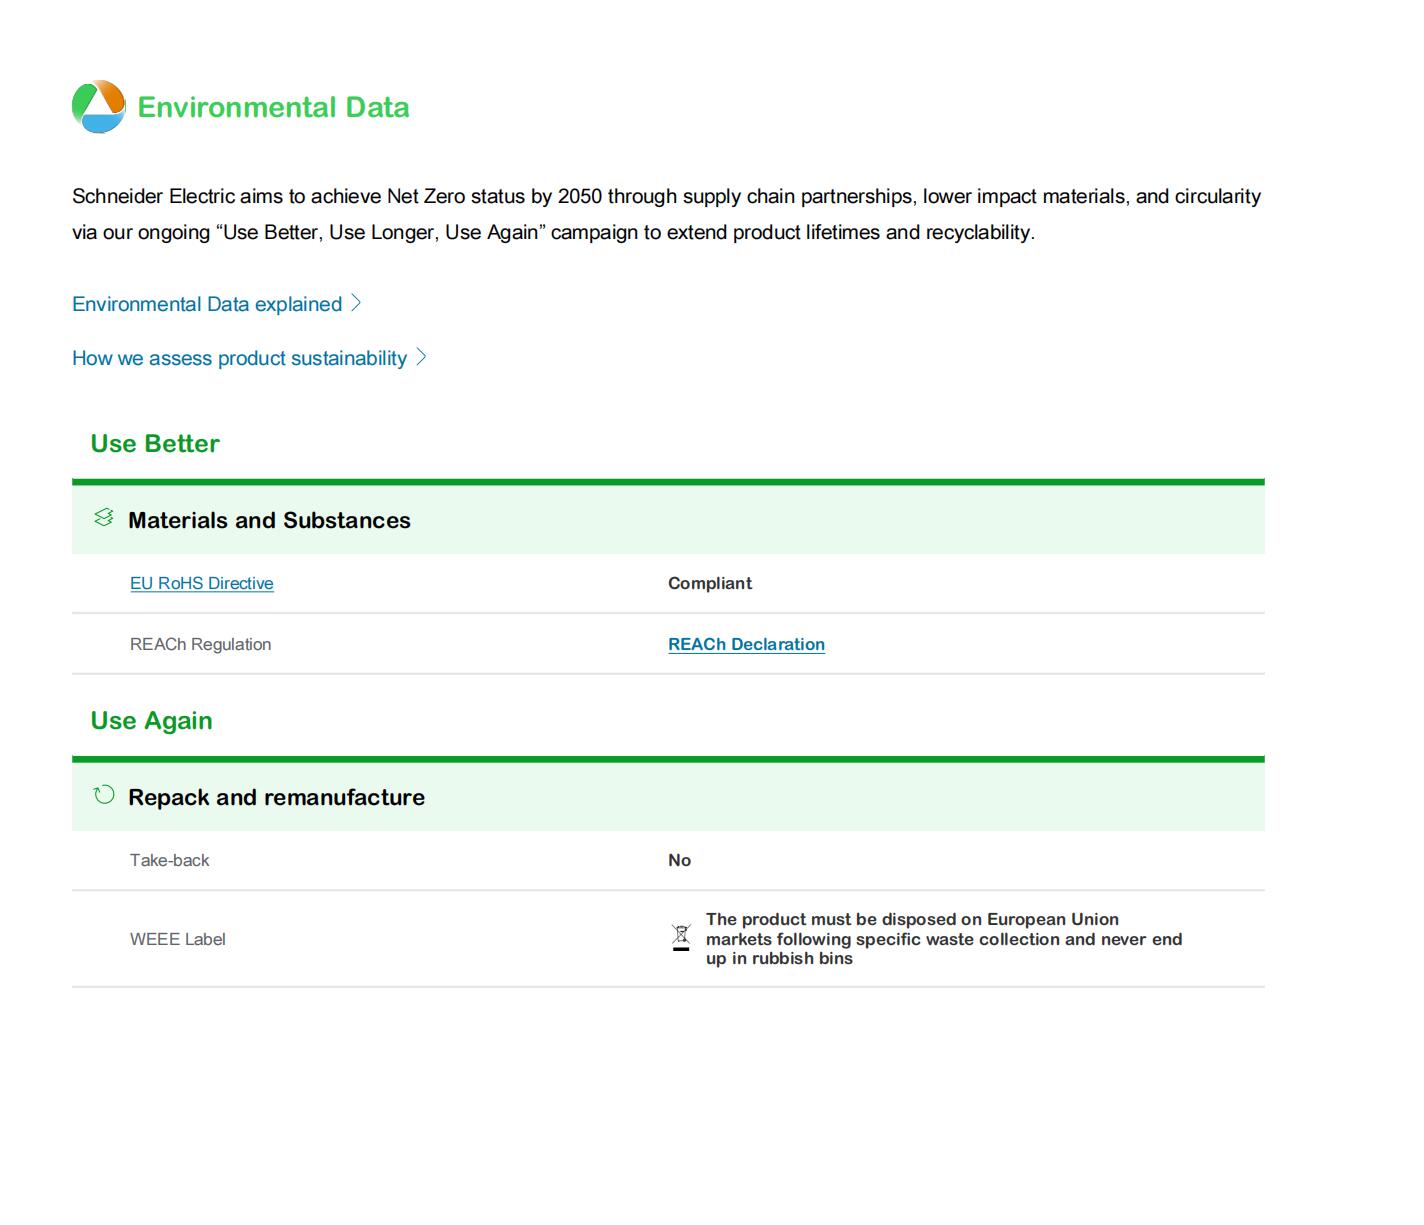Click the Materials and Substances section header

pyautogui.click(x=269, y=520)
